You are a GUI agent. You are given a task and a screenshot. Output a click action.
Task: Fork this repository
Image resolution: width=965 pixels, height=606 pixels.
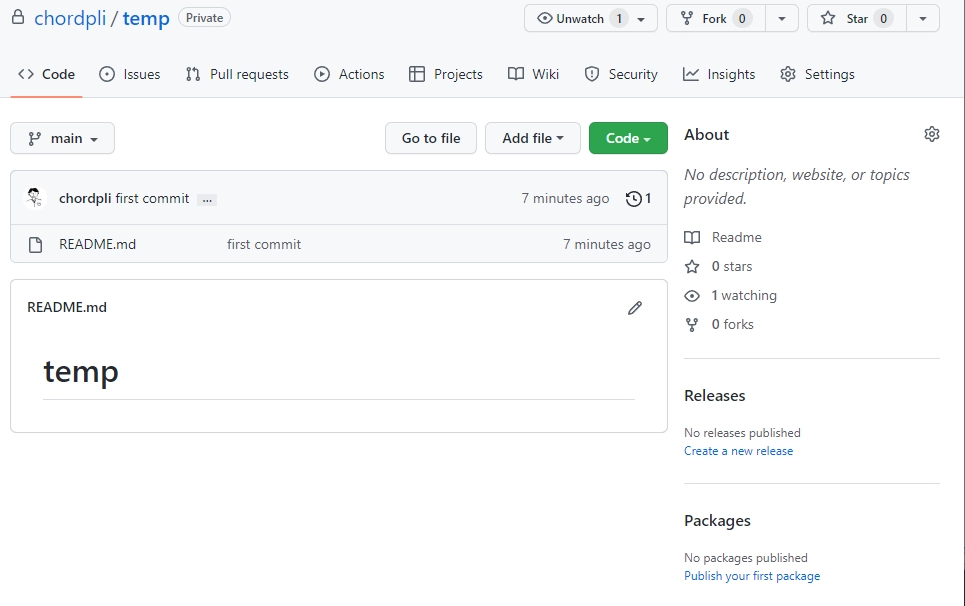pyautogui.click(x=716, y=18)
